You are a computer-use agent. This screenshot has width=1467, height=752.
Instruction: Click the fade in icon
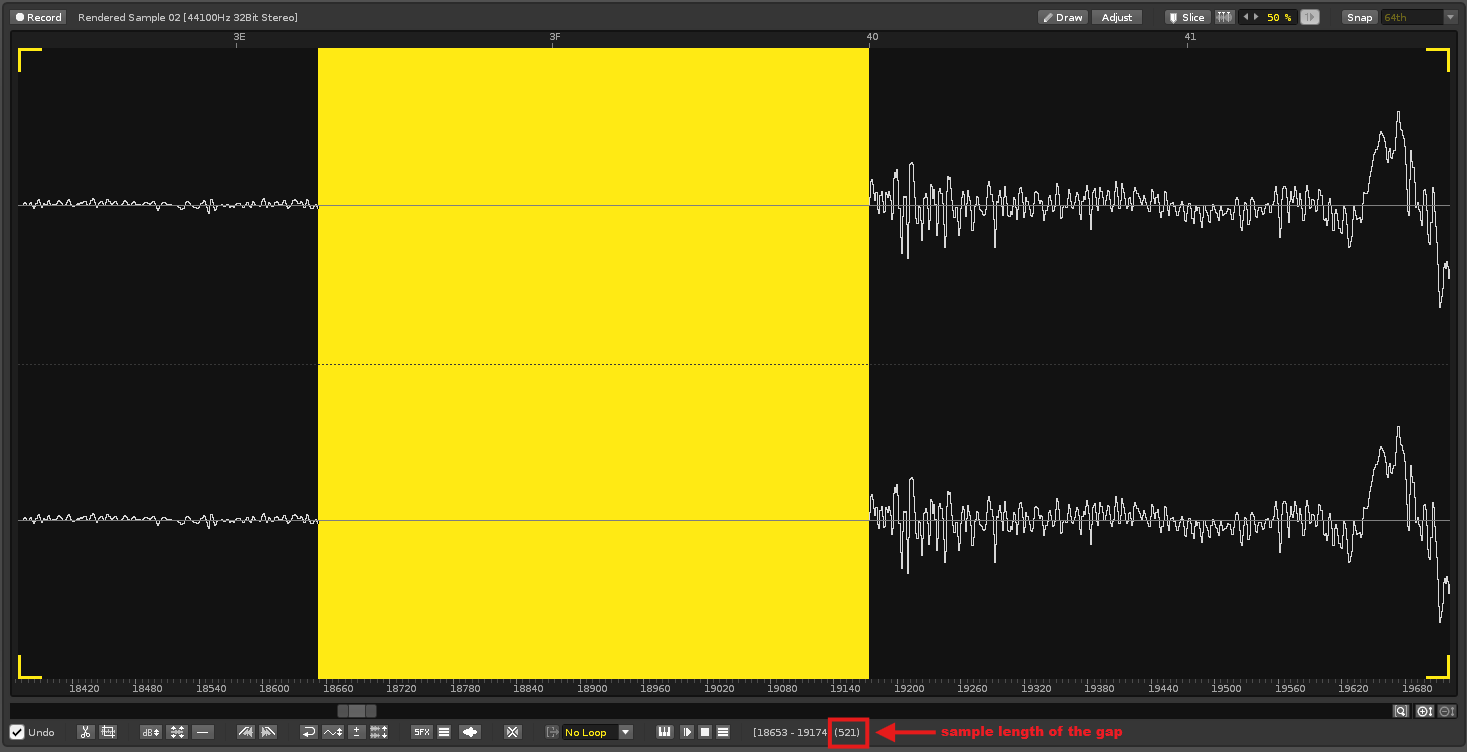[x=246, y=732]
